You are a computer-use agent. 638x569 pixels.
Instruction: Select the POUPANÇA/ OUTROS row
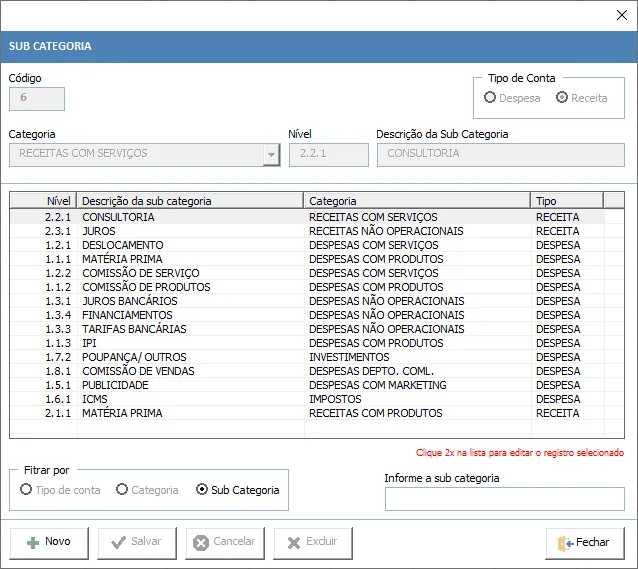click(x=307, y=357)
